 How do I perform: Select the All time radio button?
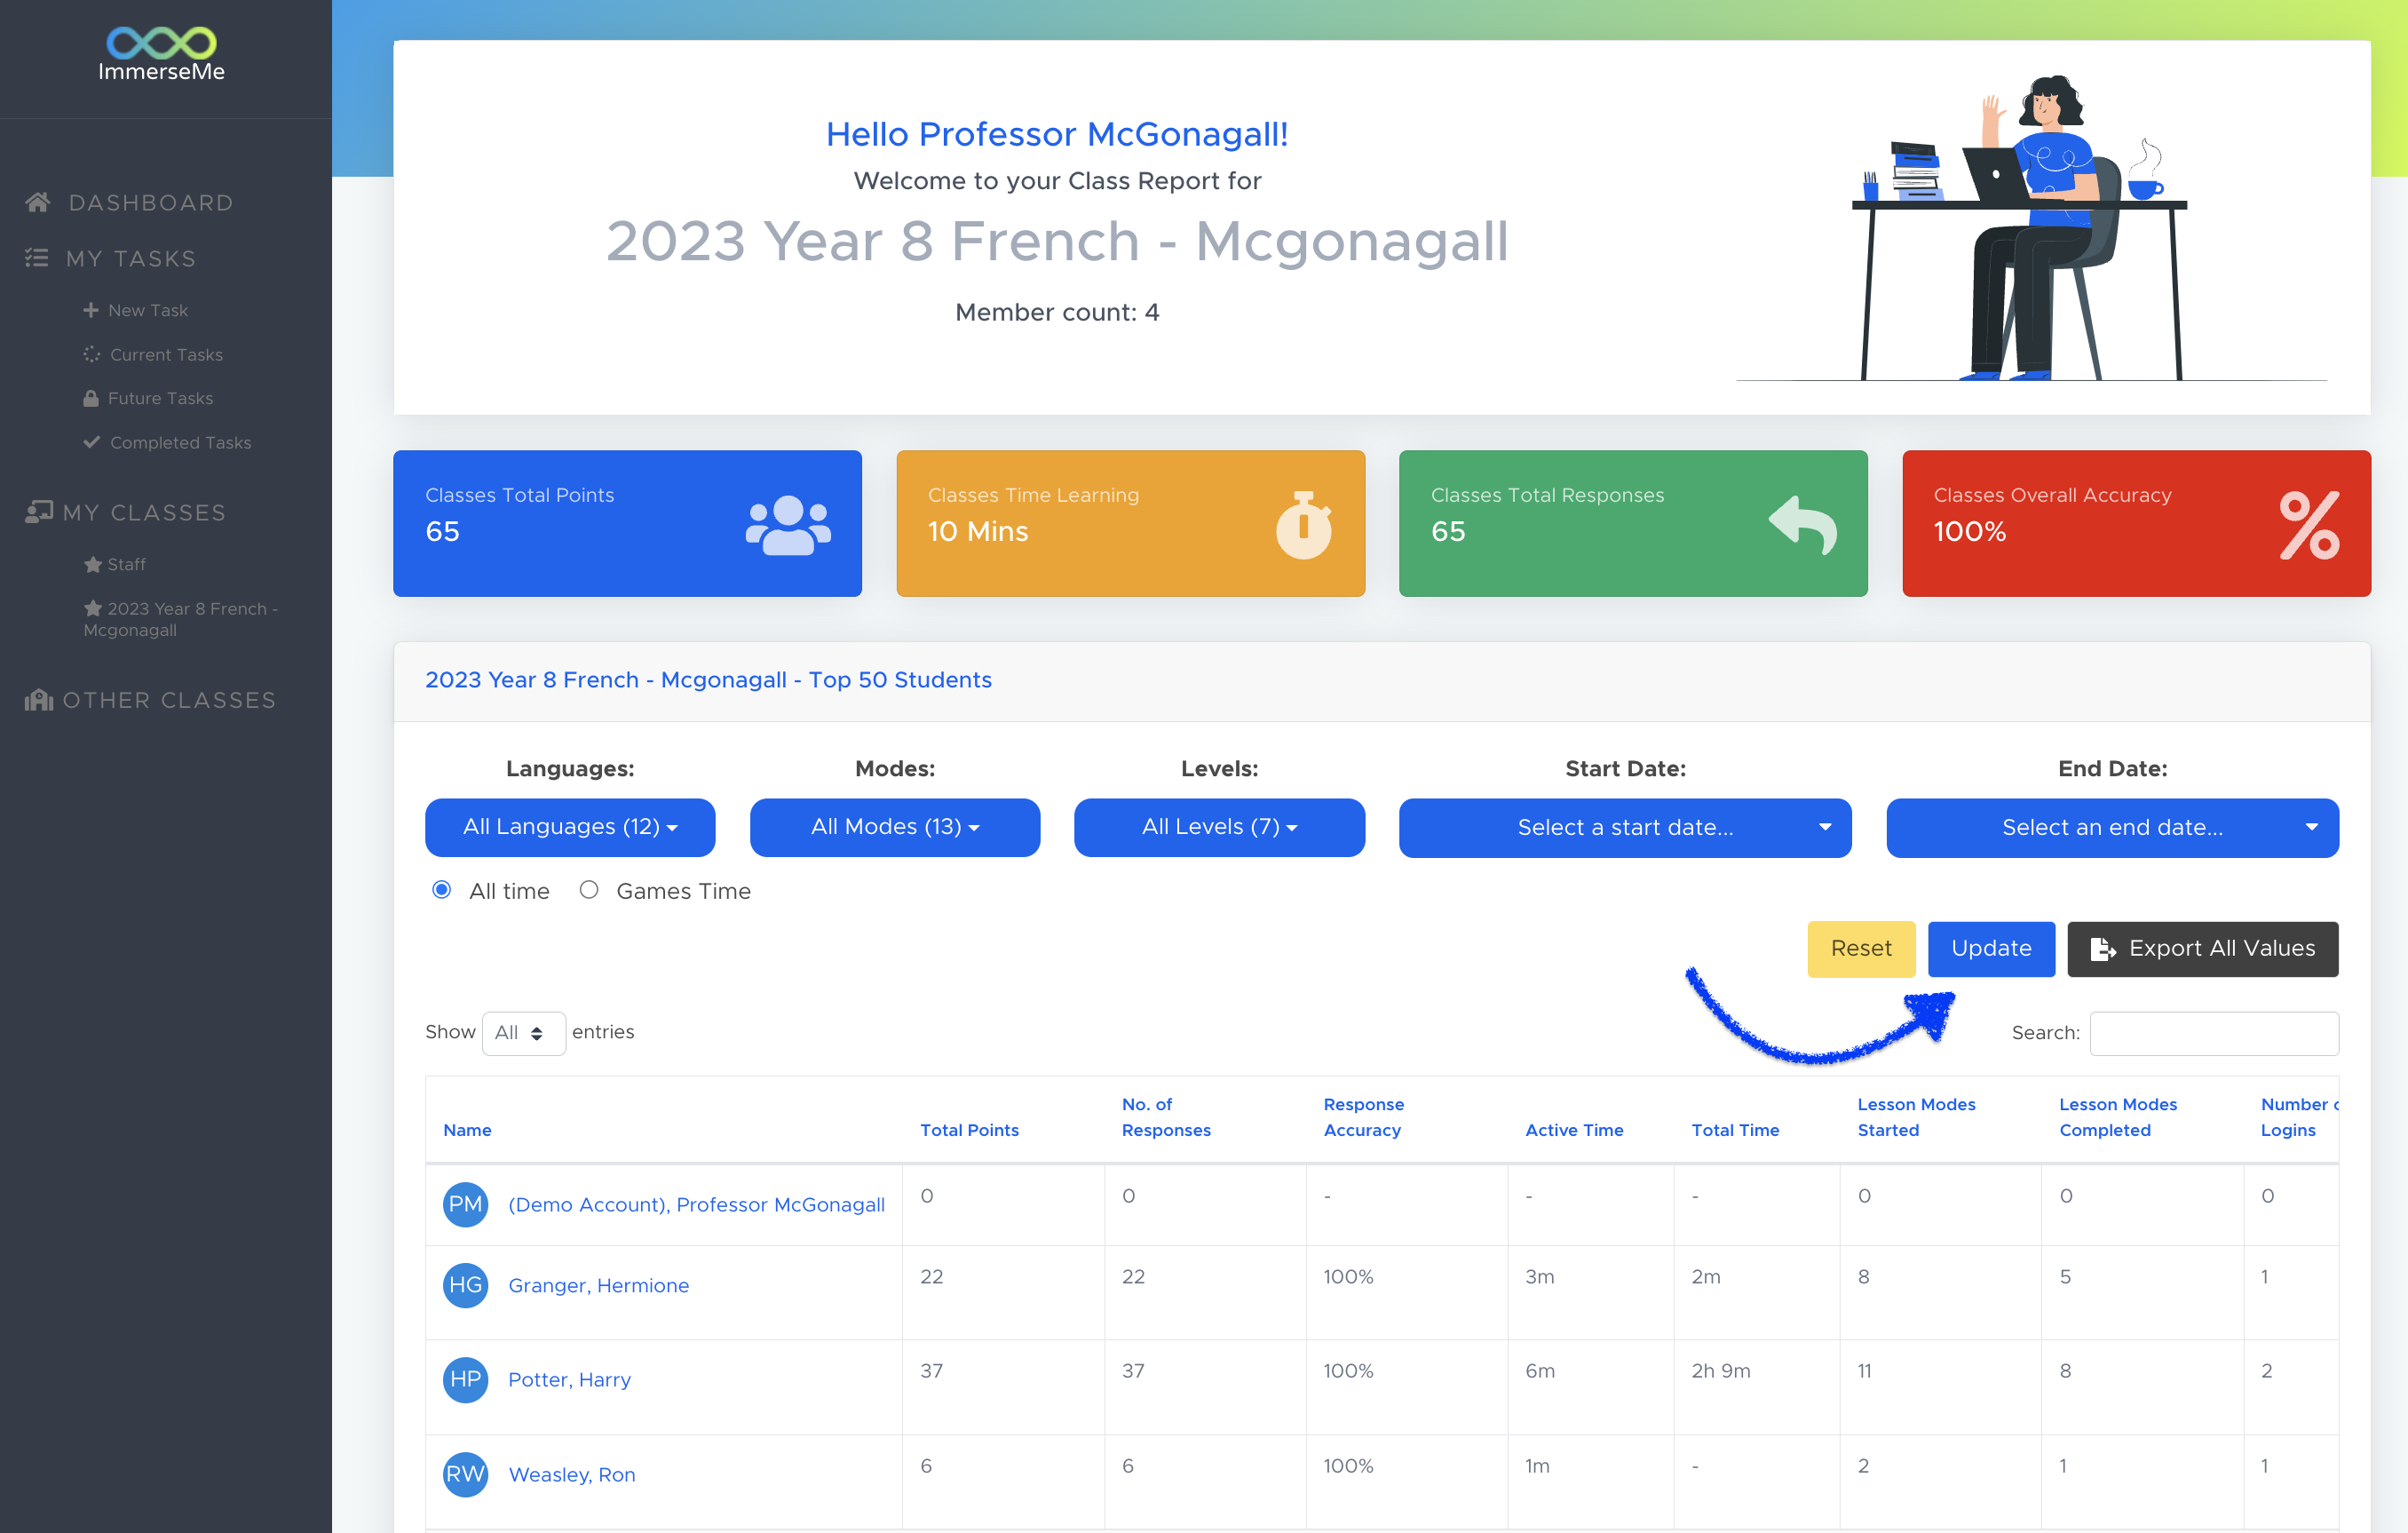(441, 890)
